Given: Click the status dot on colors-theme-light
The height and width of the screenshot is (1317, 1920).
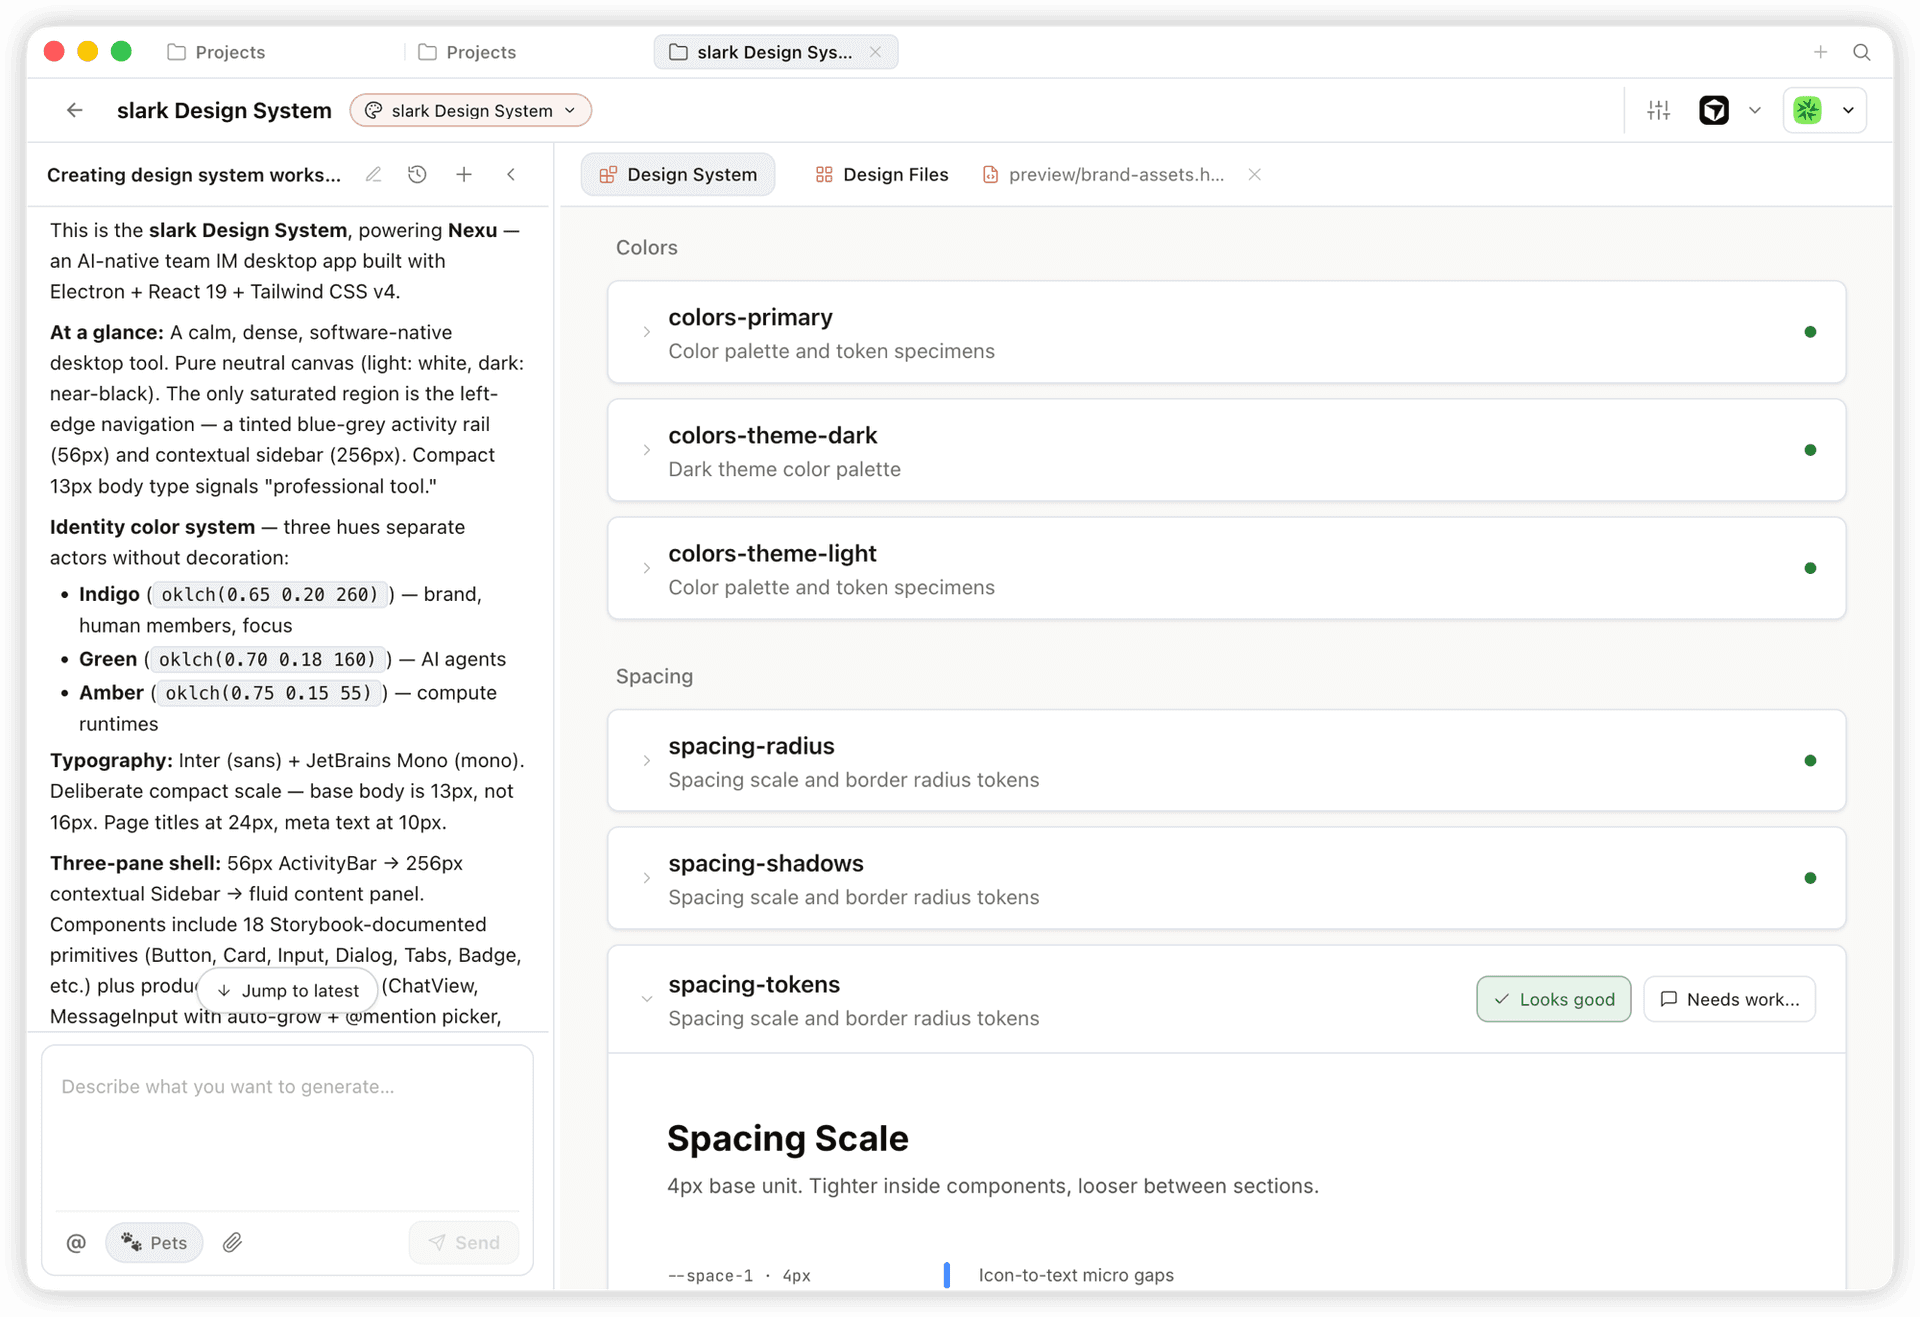Looking at the screenshot, I should (x=1810, y=568).
